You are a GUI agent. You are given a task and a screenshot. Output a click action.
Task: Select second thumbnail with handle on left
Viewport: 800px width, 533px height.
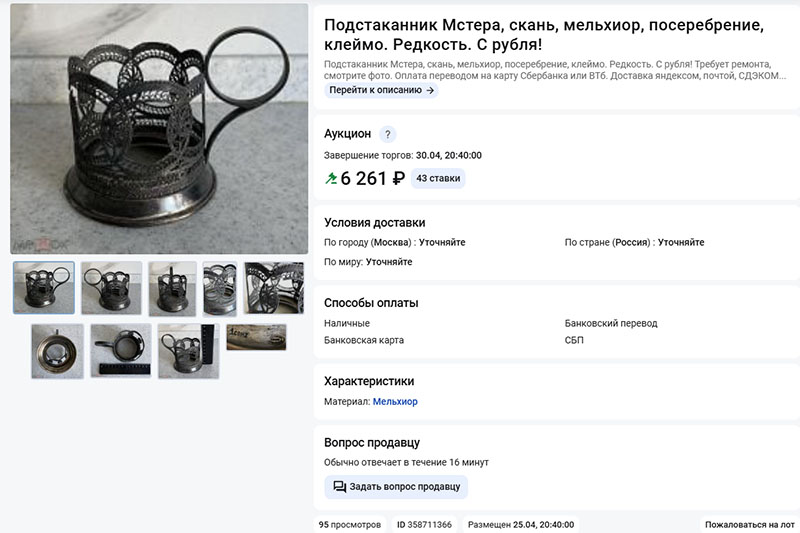click(x=111, y=288)
